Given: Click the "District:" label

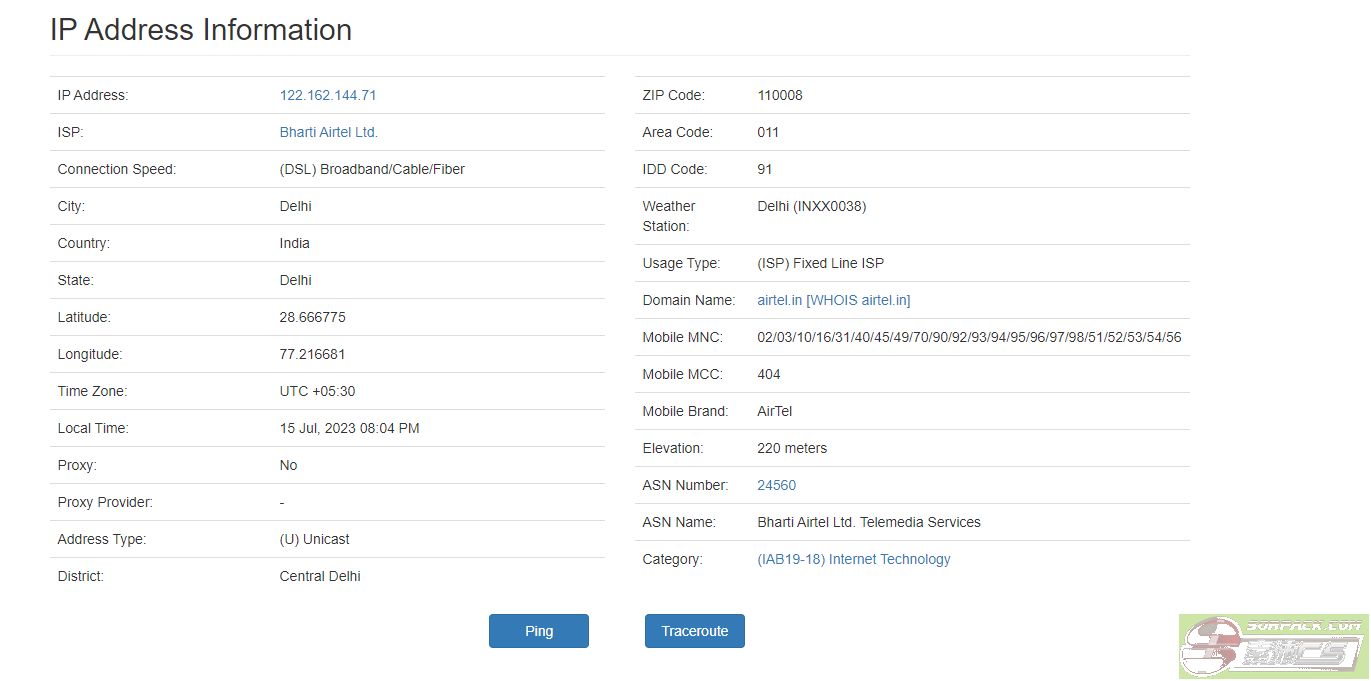Looking at the screenshot, I should pyautogui.click(x=81, y=576).
